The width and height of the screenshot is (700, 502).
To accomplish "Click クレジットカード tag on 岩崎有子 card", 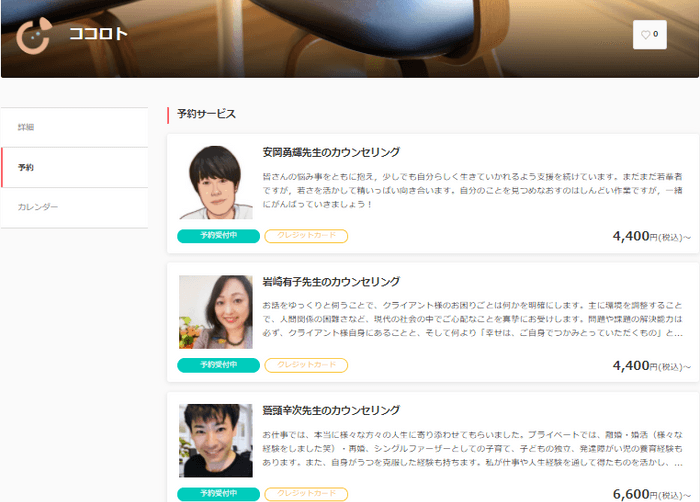I will tap(306, 365).
